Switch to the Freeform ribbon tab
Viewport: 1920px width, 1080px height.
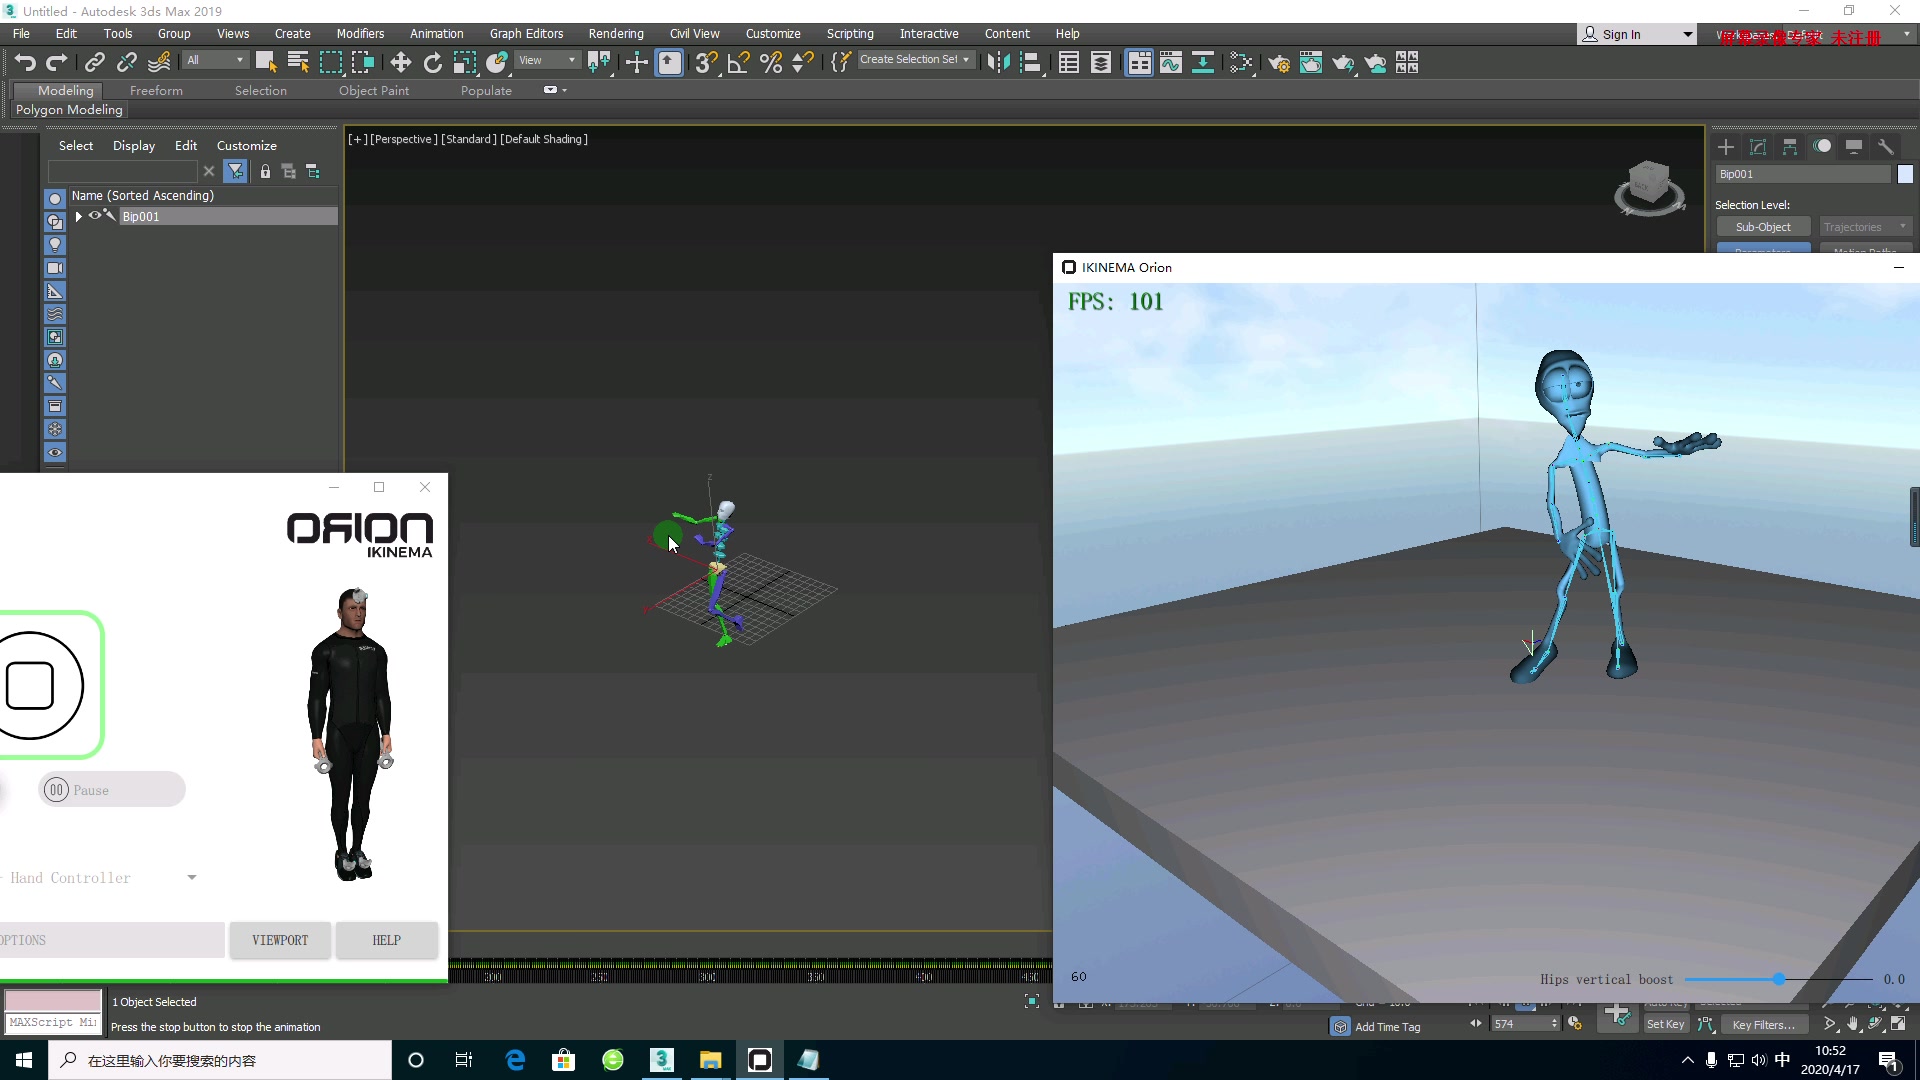click(x=156, y=90)
